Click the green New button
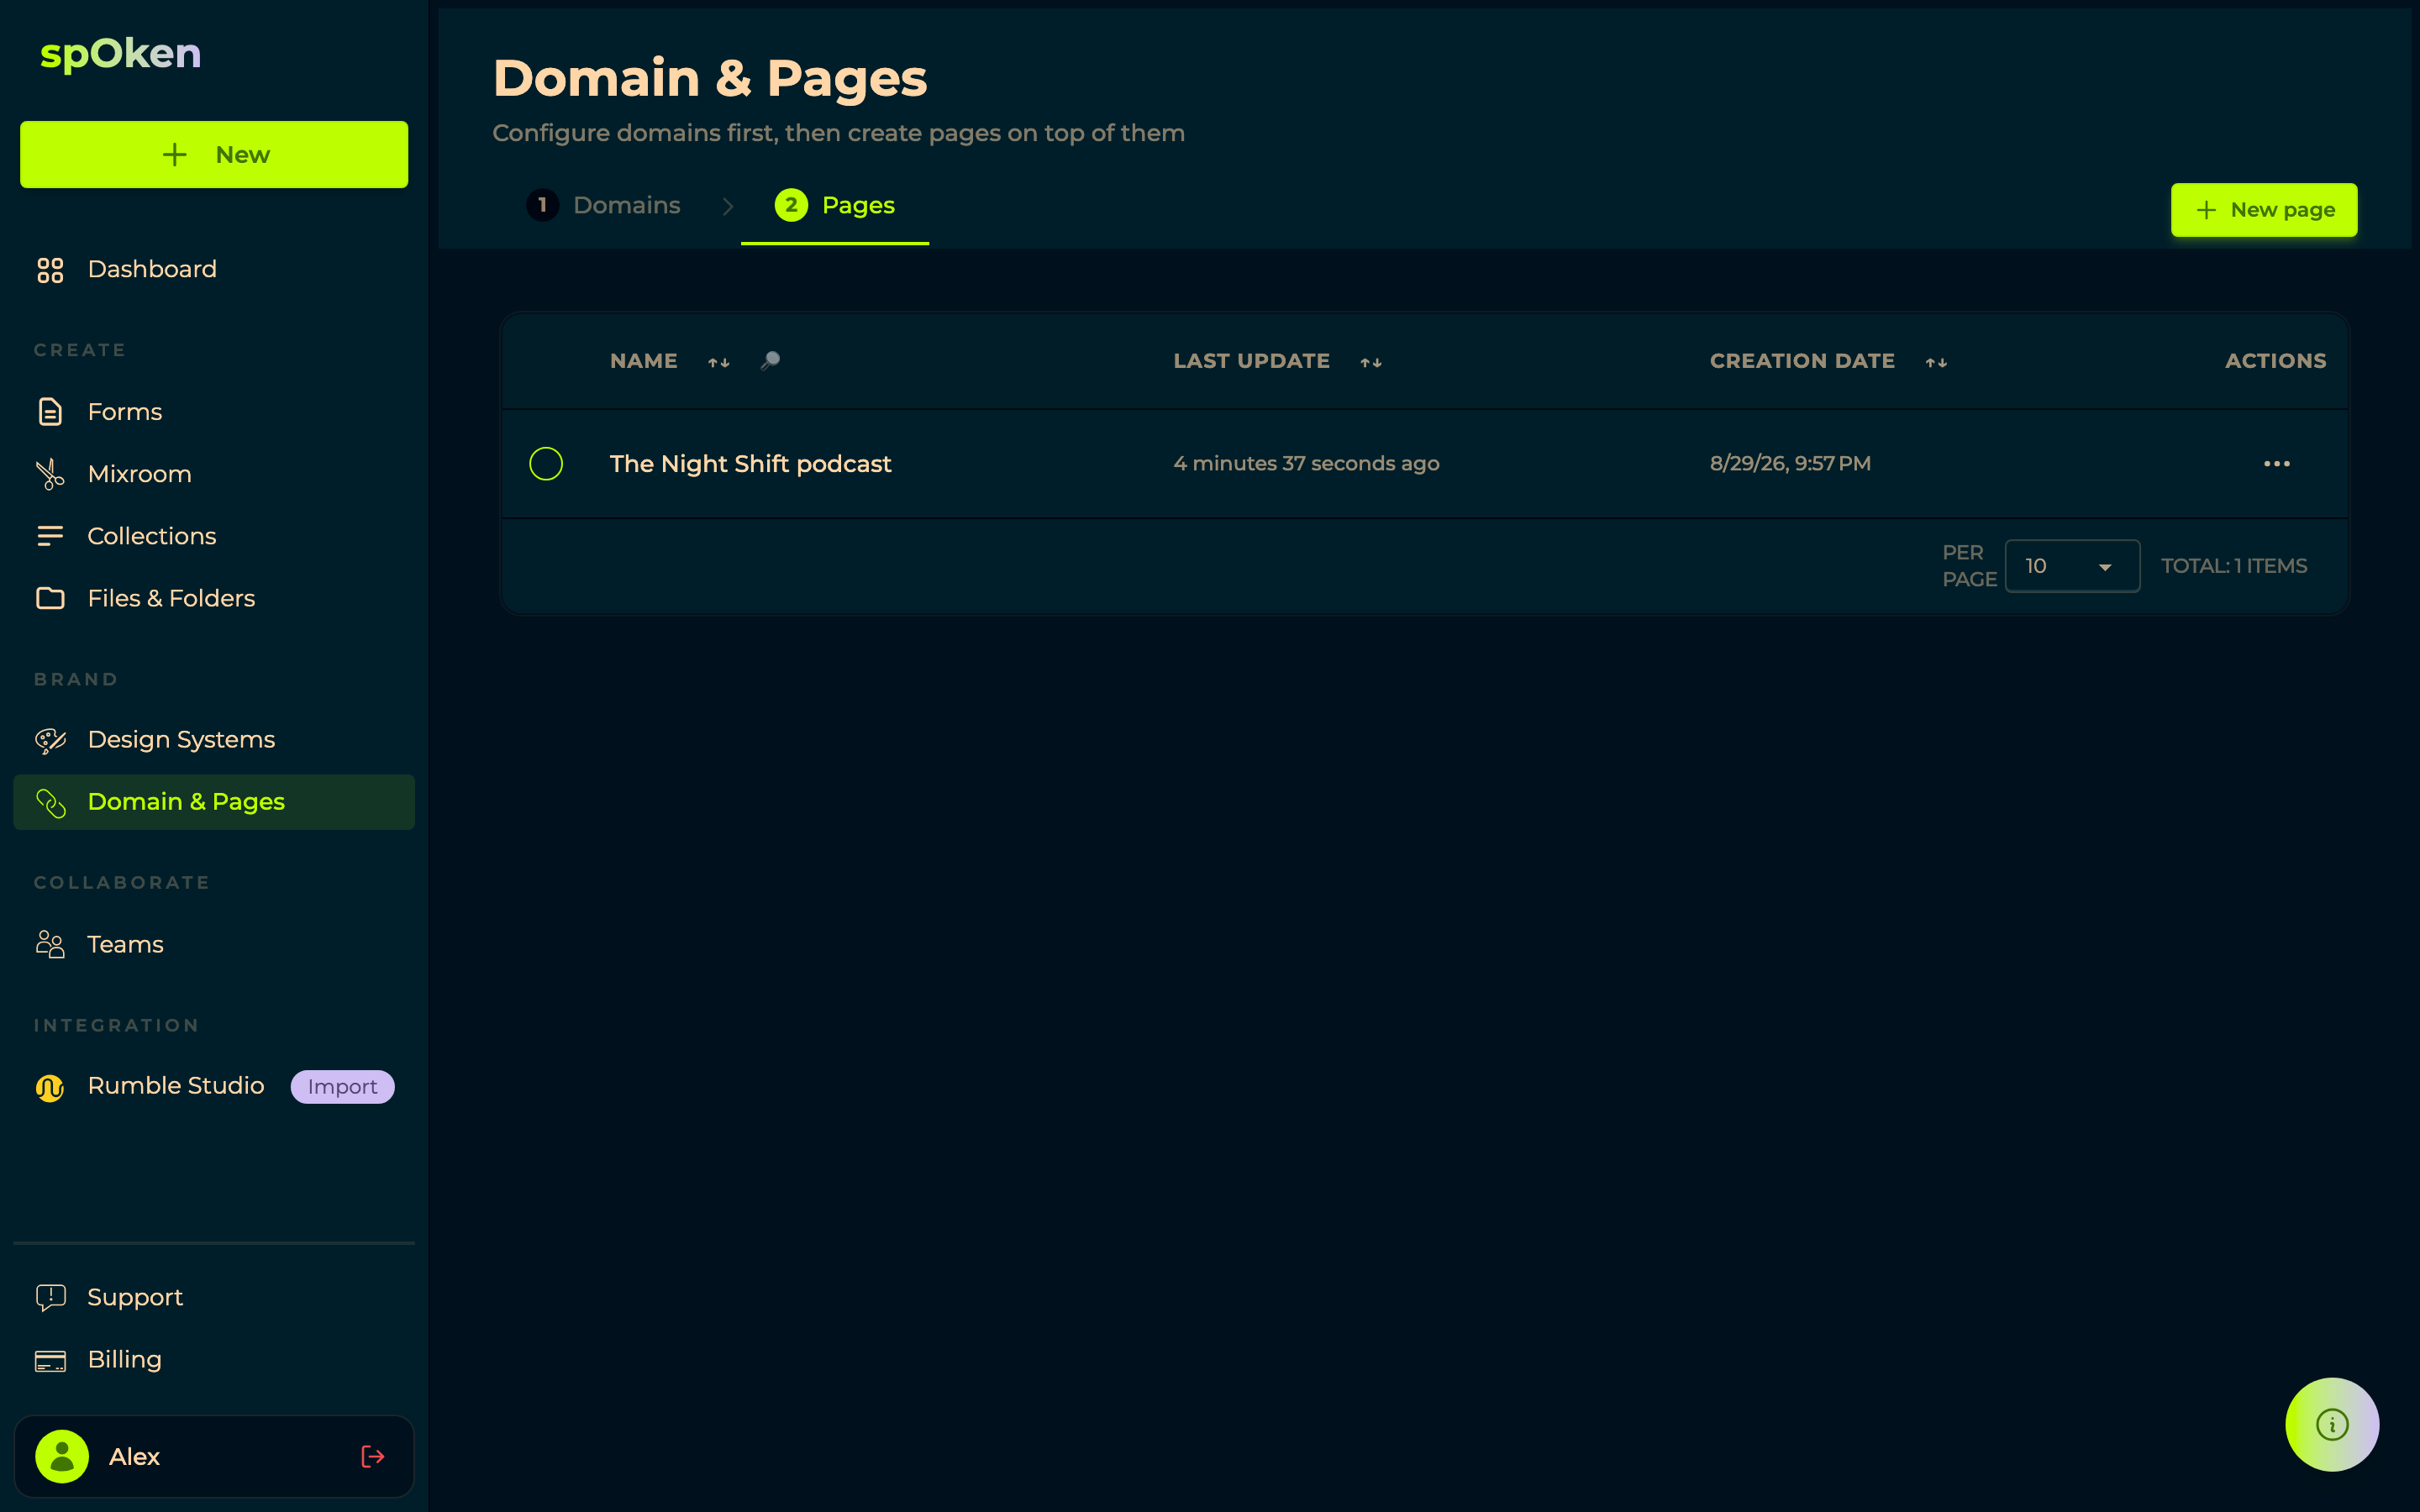The image size is (2420, 1512). 214,155
